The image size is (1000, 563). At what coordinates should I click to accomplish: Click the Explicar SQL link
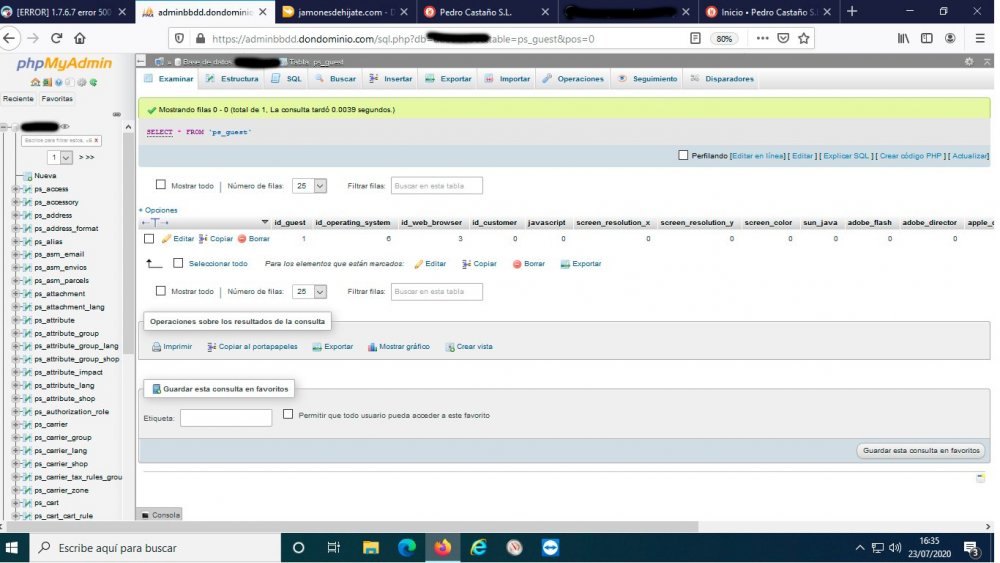[846, 156]
